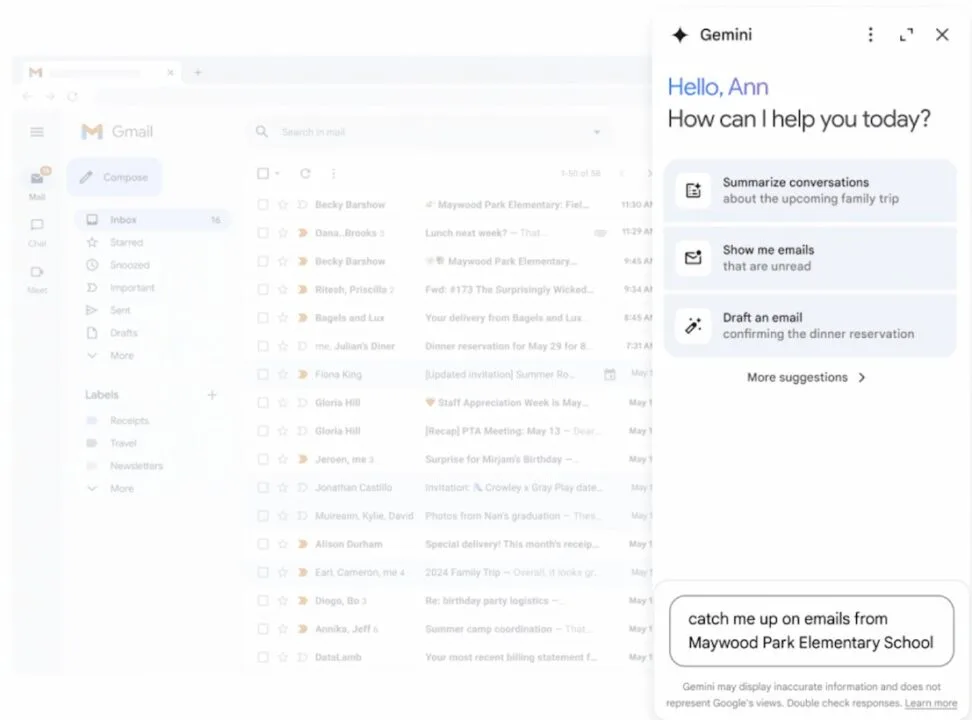The image size is (972, 720).
Task: Click the Compose pencil button
Action: pyautogui.click(x=114, y=178)
